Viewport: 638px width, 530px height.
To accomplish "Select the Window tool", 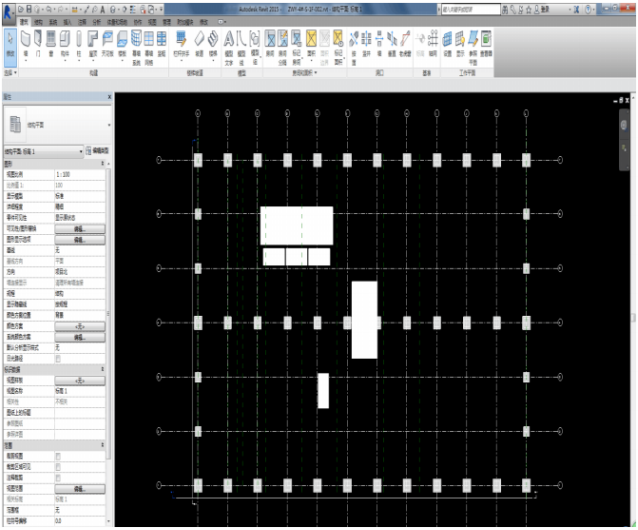I will (x=51, y=41).
